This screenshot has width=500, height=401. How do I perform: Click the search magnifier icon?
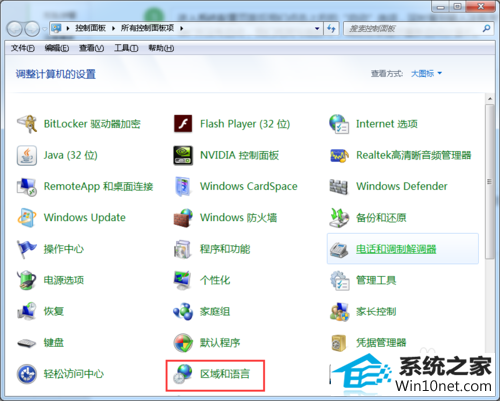coord(486,29)
